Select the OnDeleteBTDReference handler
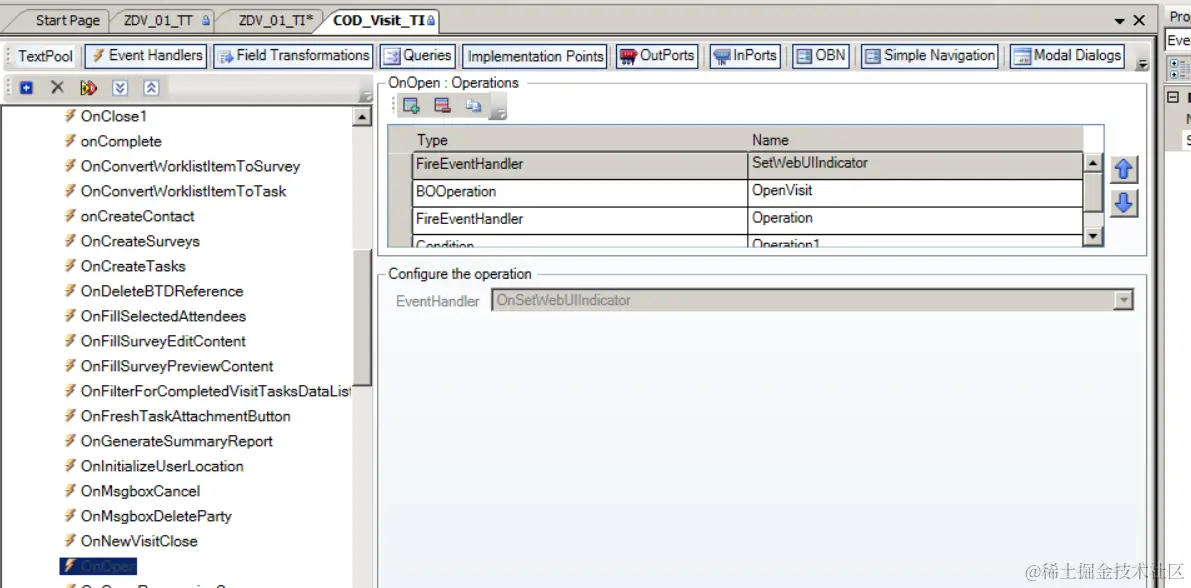 point(162,292)
